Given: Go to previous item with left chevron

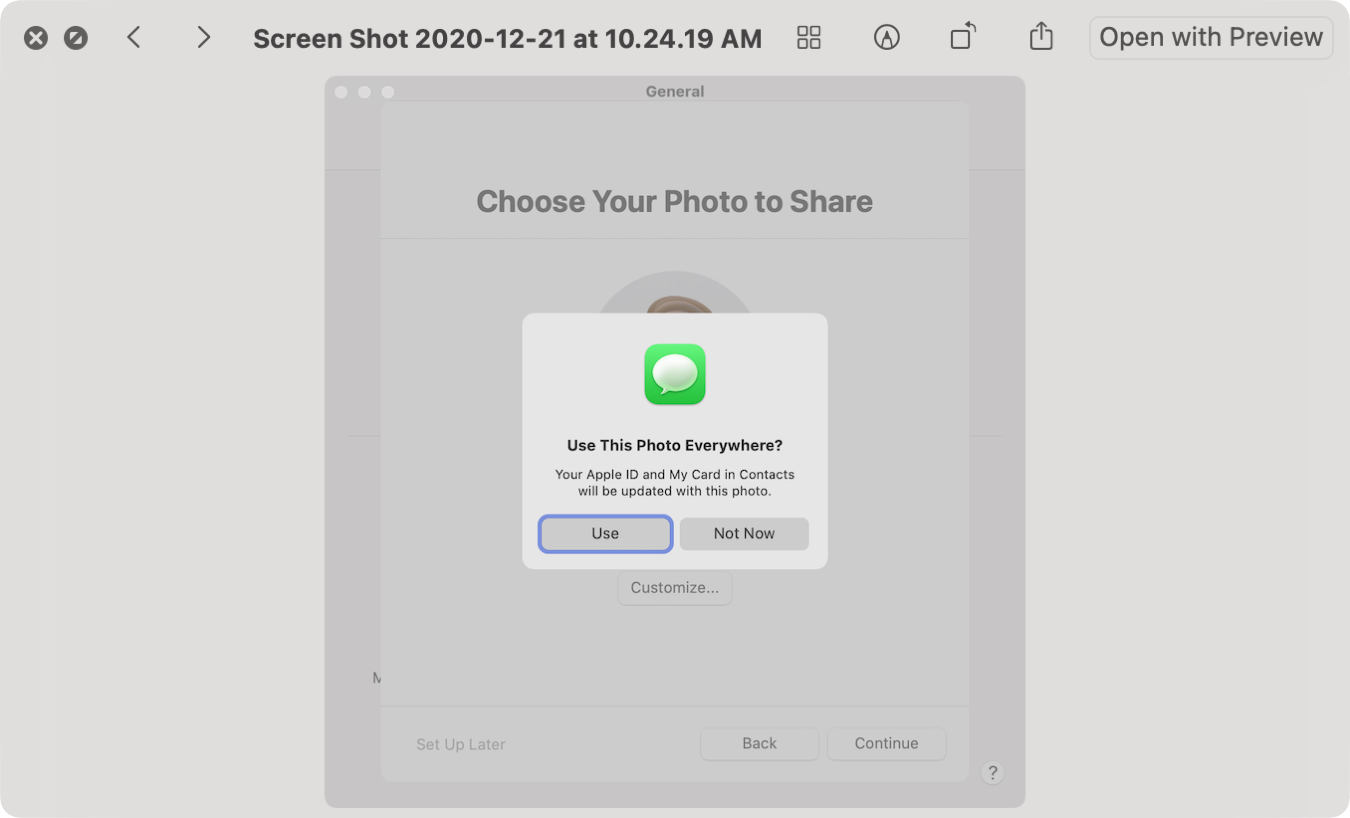Looking at the screenshot, I should click(134, 38).
